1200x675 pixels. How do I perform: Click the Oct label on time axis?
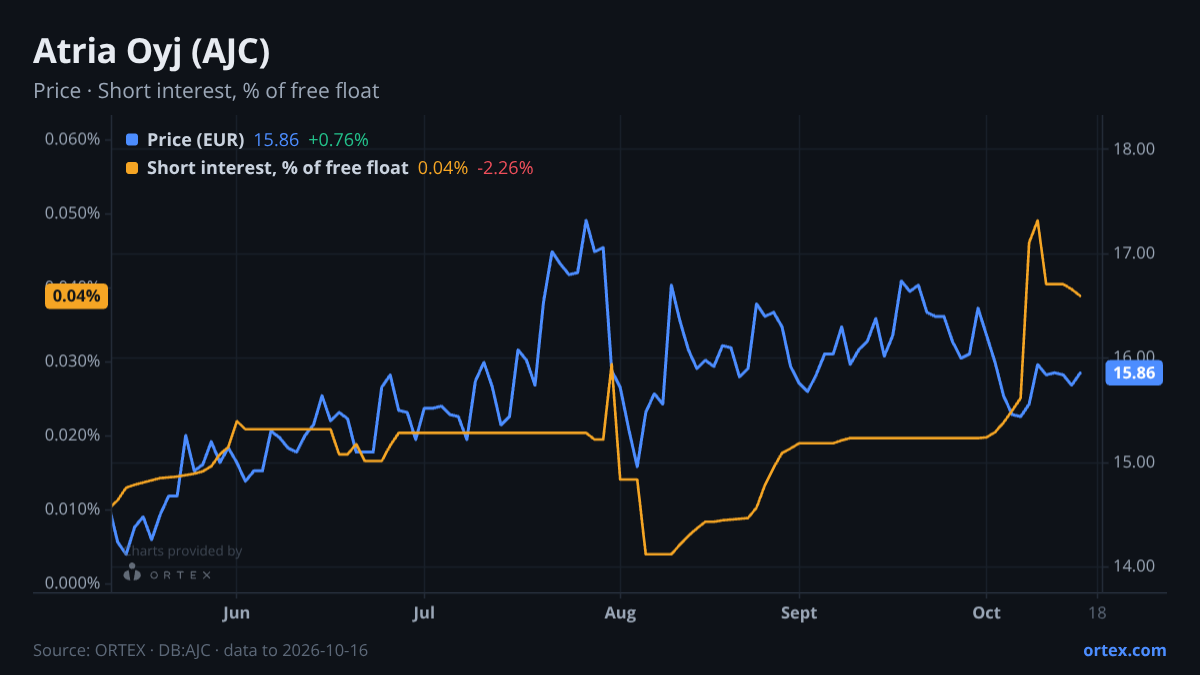[x=986, y=613]
